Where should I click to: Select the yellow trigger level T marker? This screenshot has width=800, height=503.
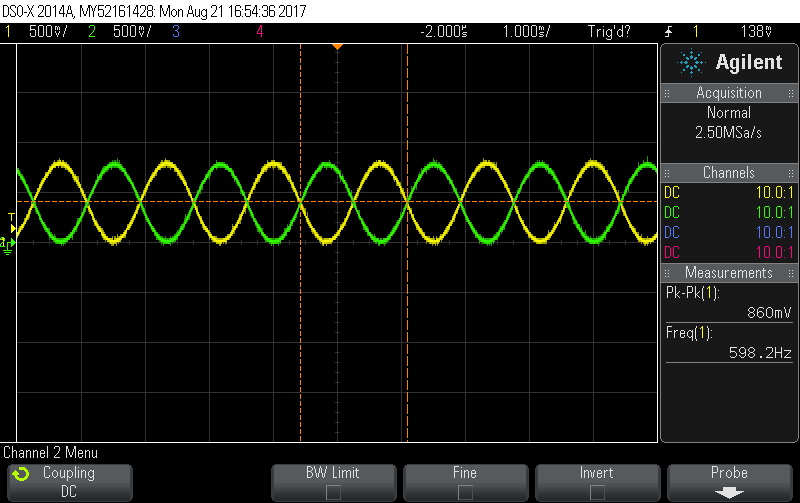tap(12, 223)
